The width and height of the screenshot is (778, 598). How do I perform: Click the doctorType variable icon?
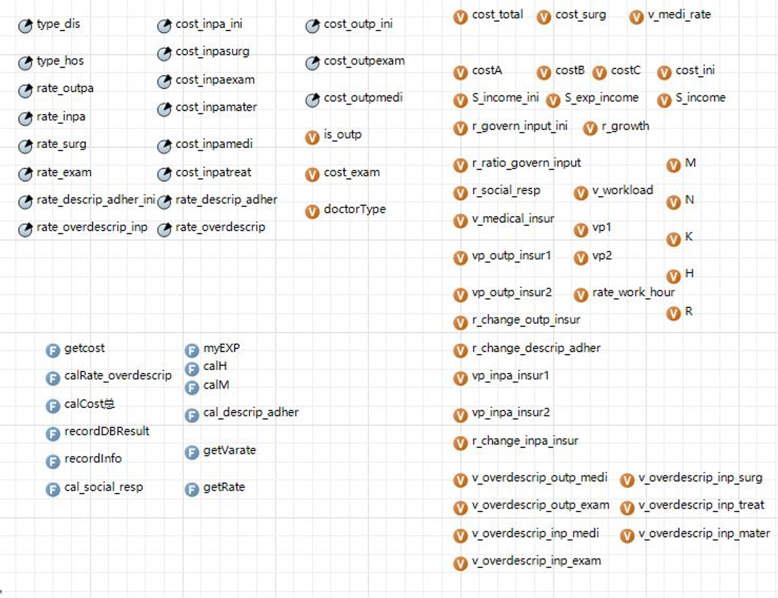pos(312,210)
